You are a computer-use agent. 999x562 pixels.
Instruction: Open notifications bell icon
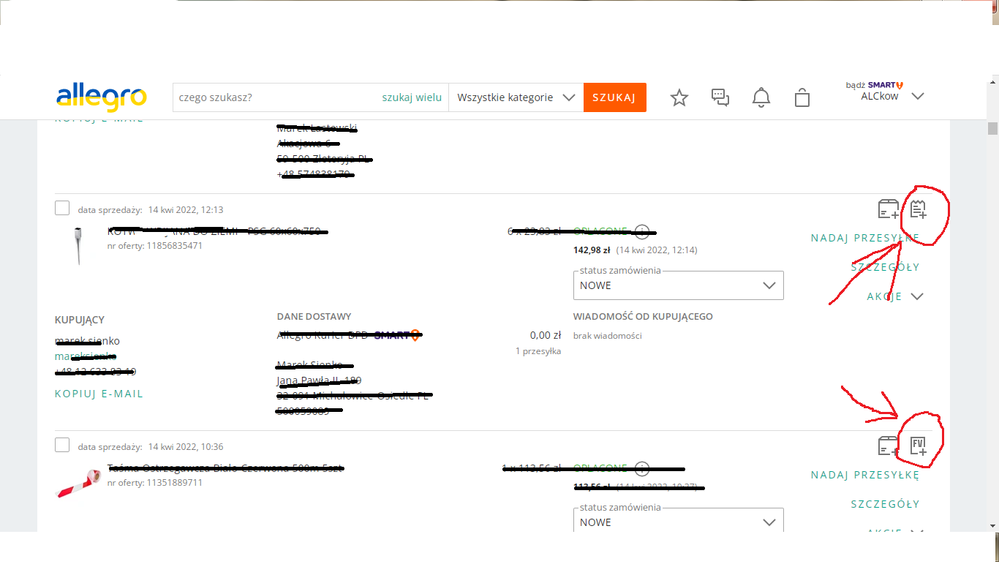point(761,97)
